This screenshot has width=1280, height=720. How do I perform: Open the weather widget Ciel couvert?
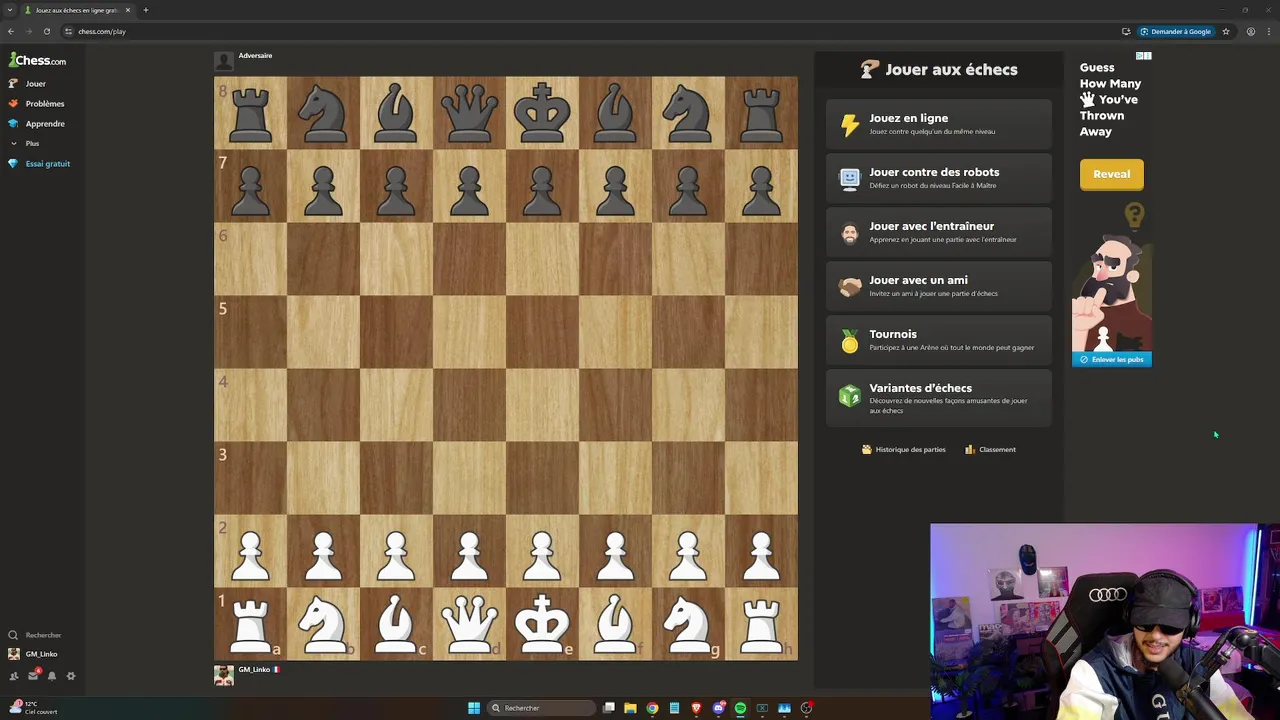point(33,708)
